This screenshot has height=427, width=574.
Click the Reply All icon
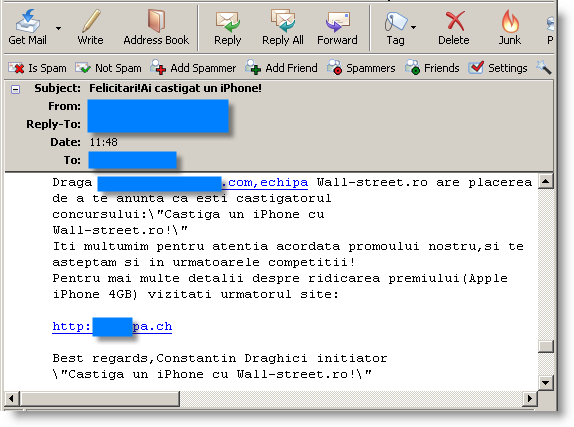[x=283, y=21]
